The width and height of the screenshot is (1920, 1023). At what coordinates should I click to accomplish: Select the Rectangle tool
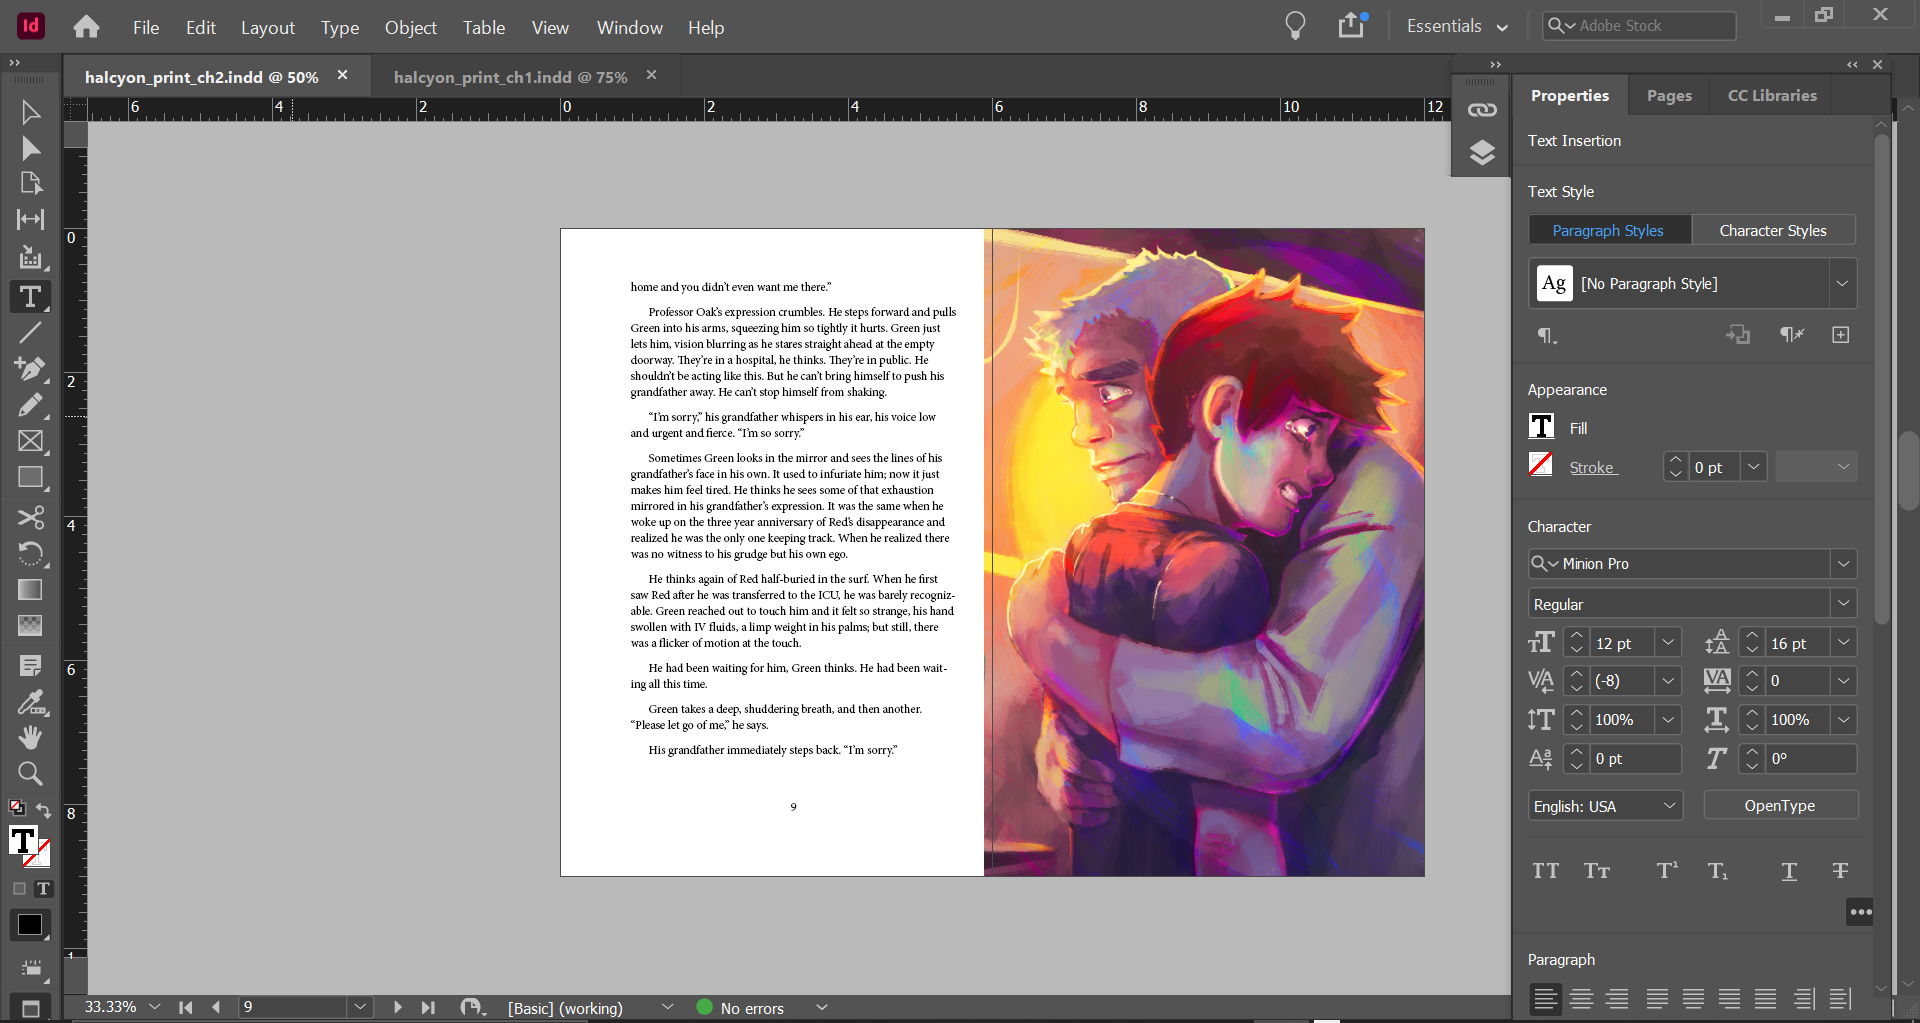click(x=30, y=478)
